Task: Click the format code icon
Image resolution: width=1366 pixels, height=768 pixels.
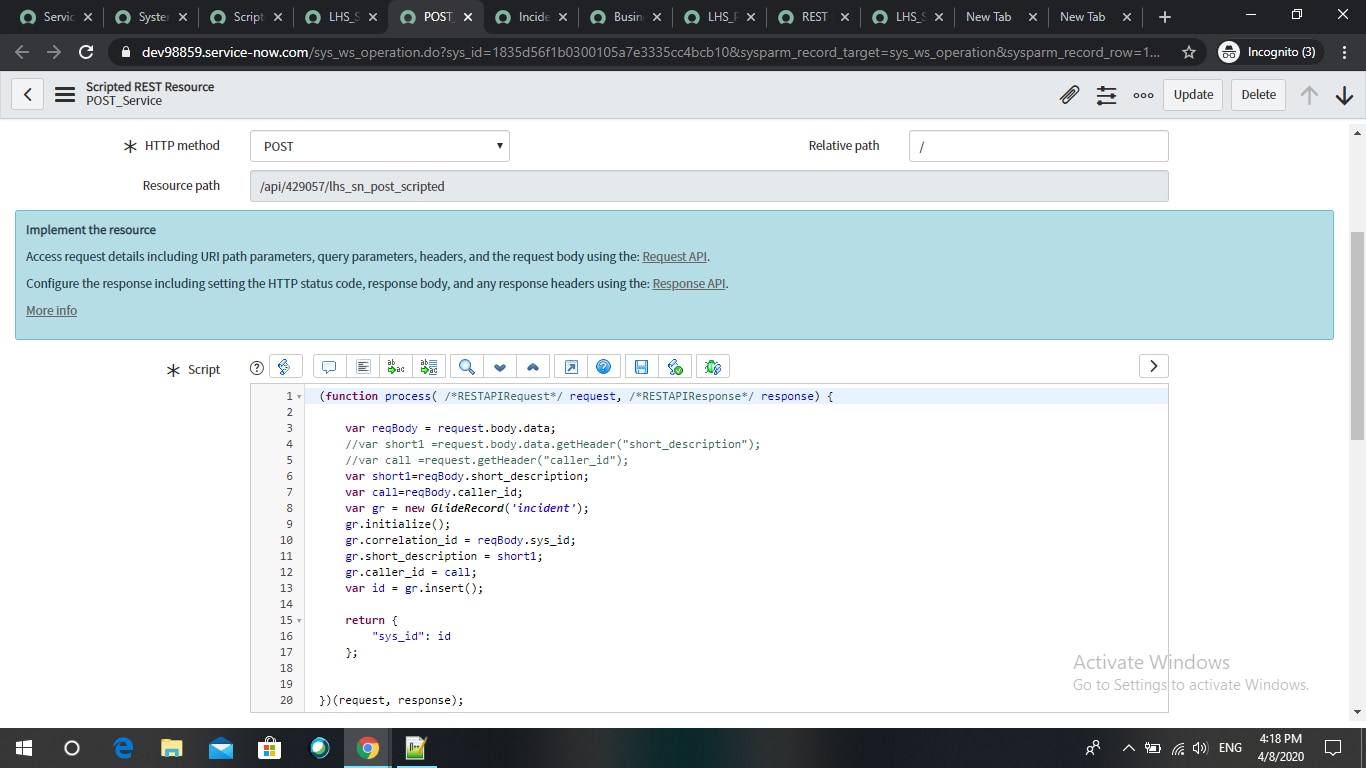Action: [x=363, y=367]
